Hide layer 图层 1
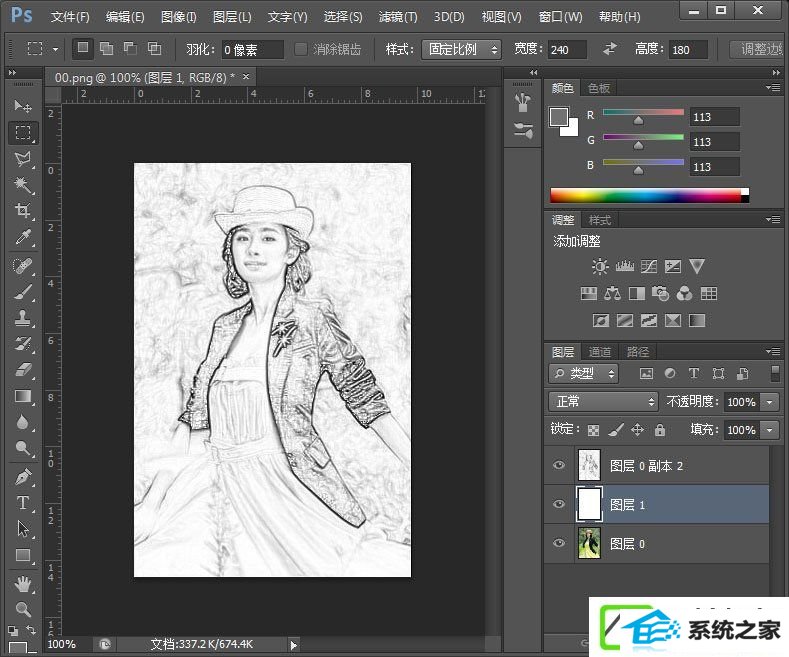Screen dimensions: 789x657 559,504
